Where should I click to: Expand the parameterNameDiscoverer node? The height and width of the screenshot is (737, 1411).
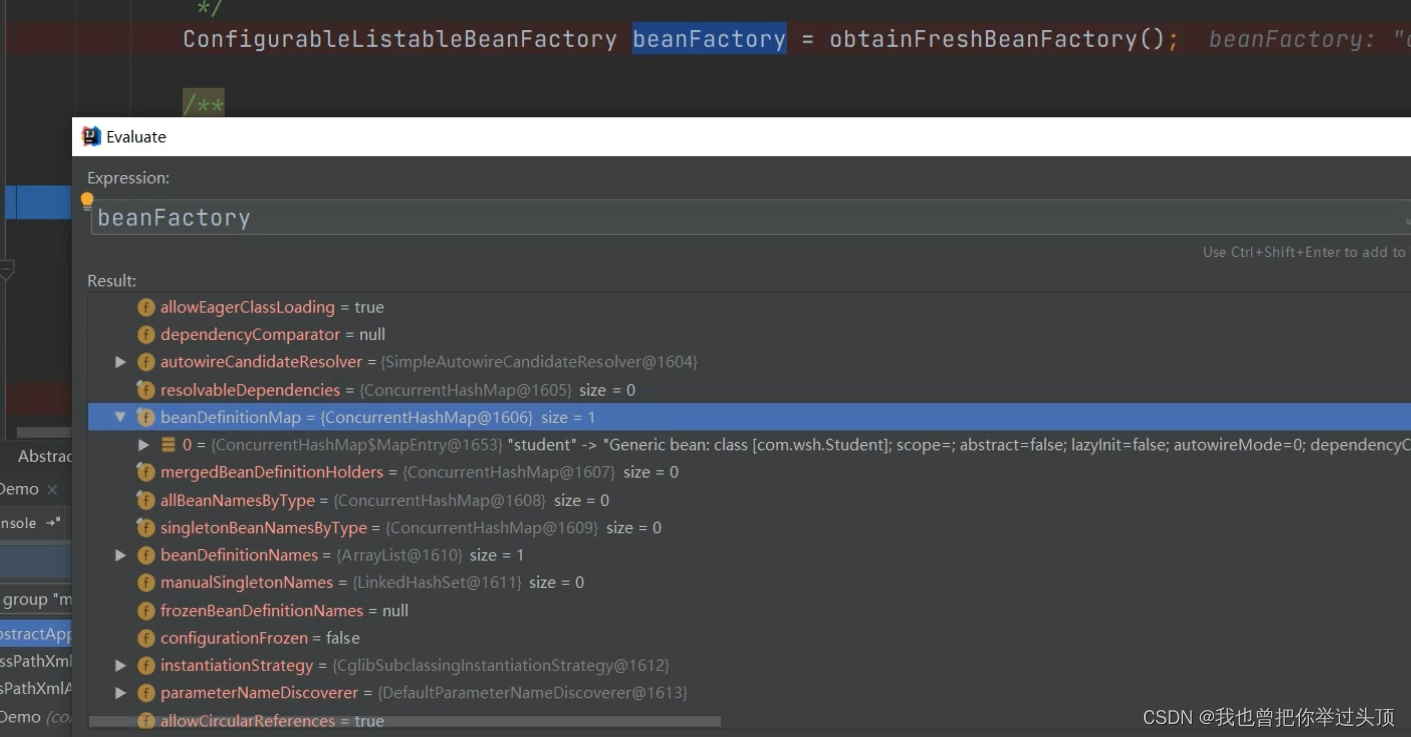[120, 692]
